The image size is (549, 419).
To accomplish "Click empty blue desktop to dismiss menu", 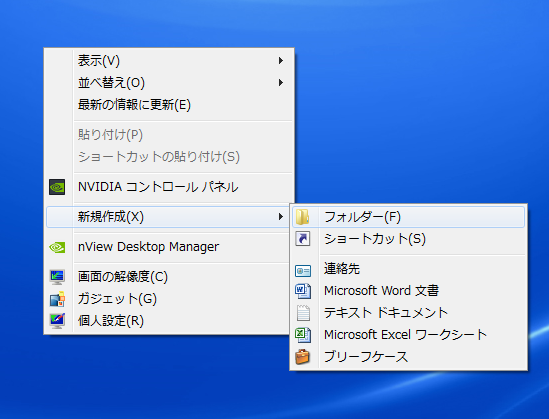I will (x=420, y=105).
